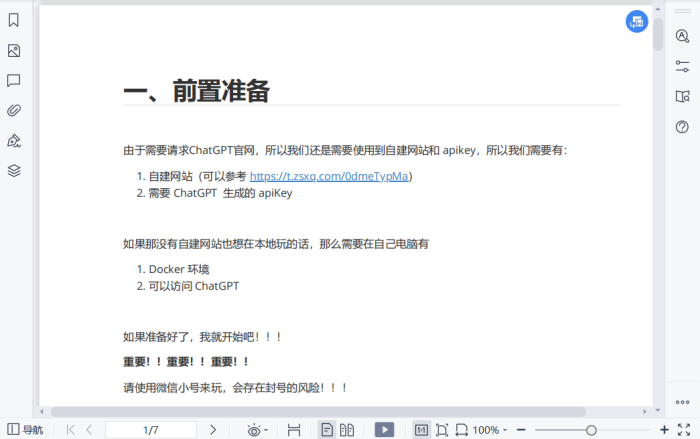Start the slideshow play button

(x=384, y=430)
